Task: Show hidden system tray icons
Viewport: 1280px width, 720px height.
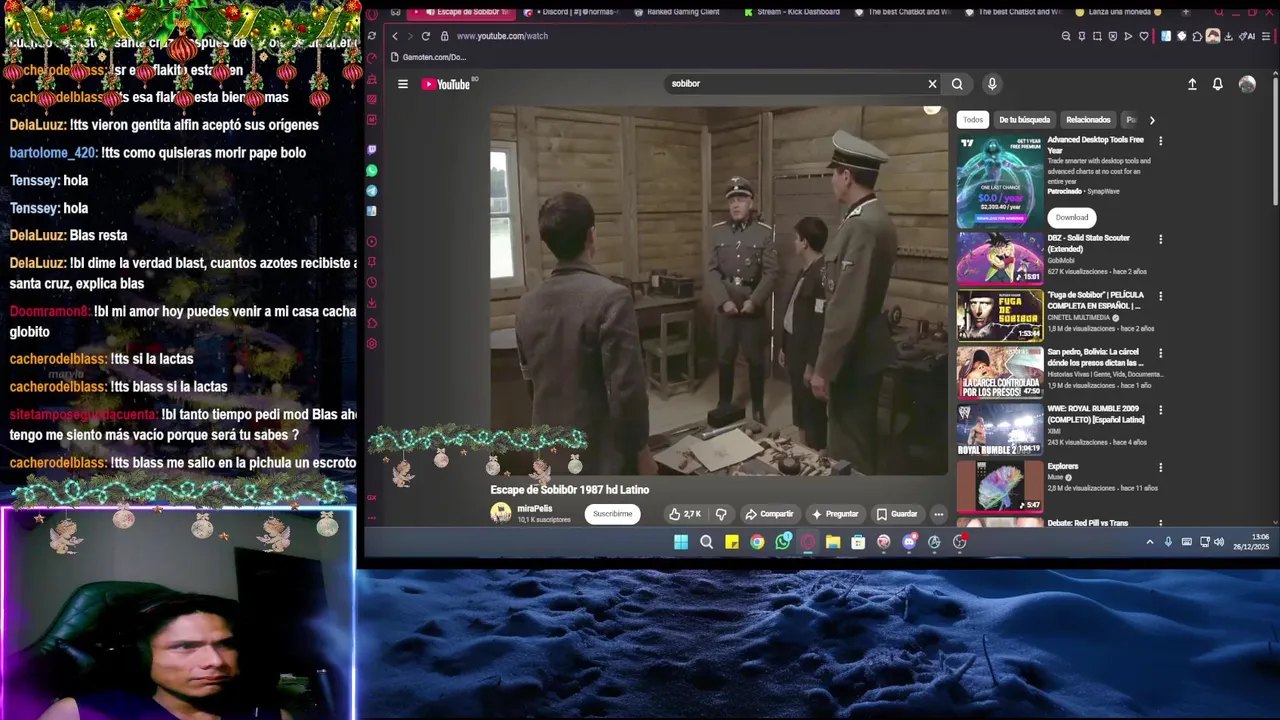Action: pyautogui.click(x=1150, y=542)
